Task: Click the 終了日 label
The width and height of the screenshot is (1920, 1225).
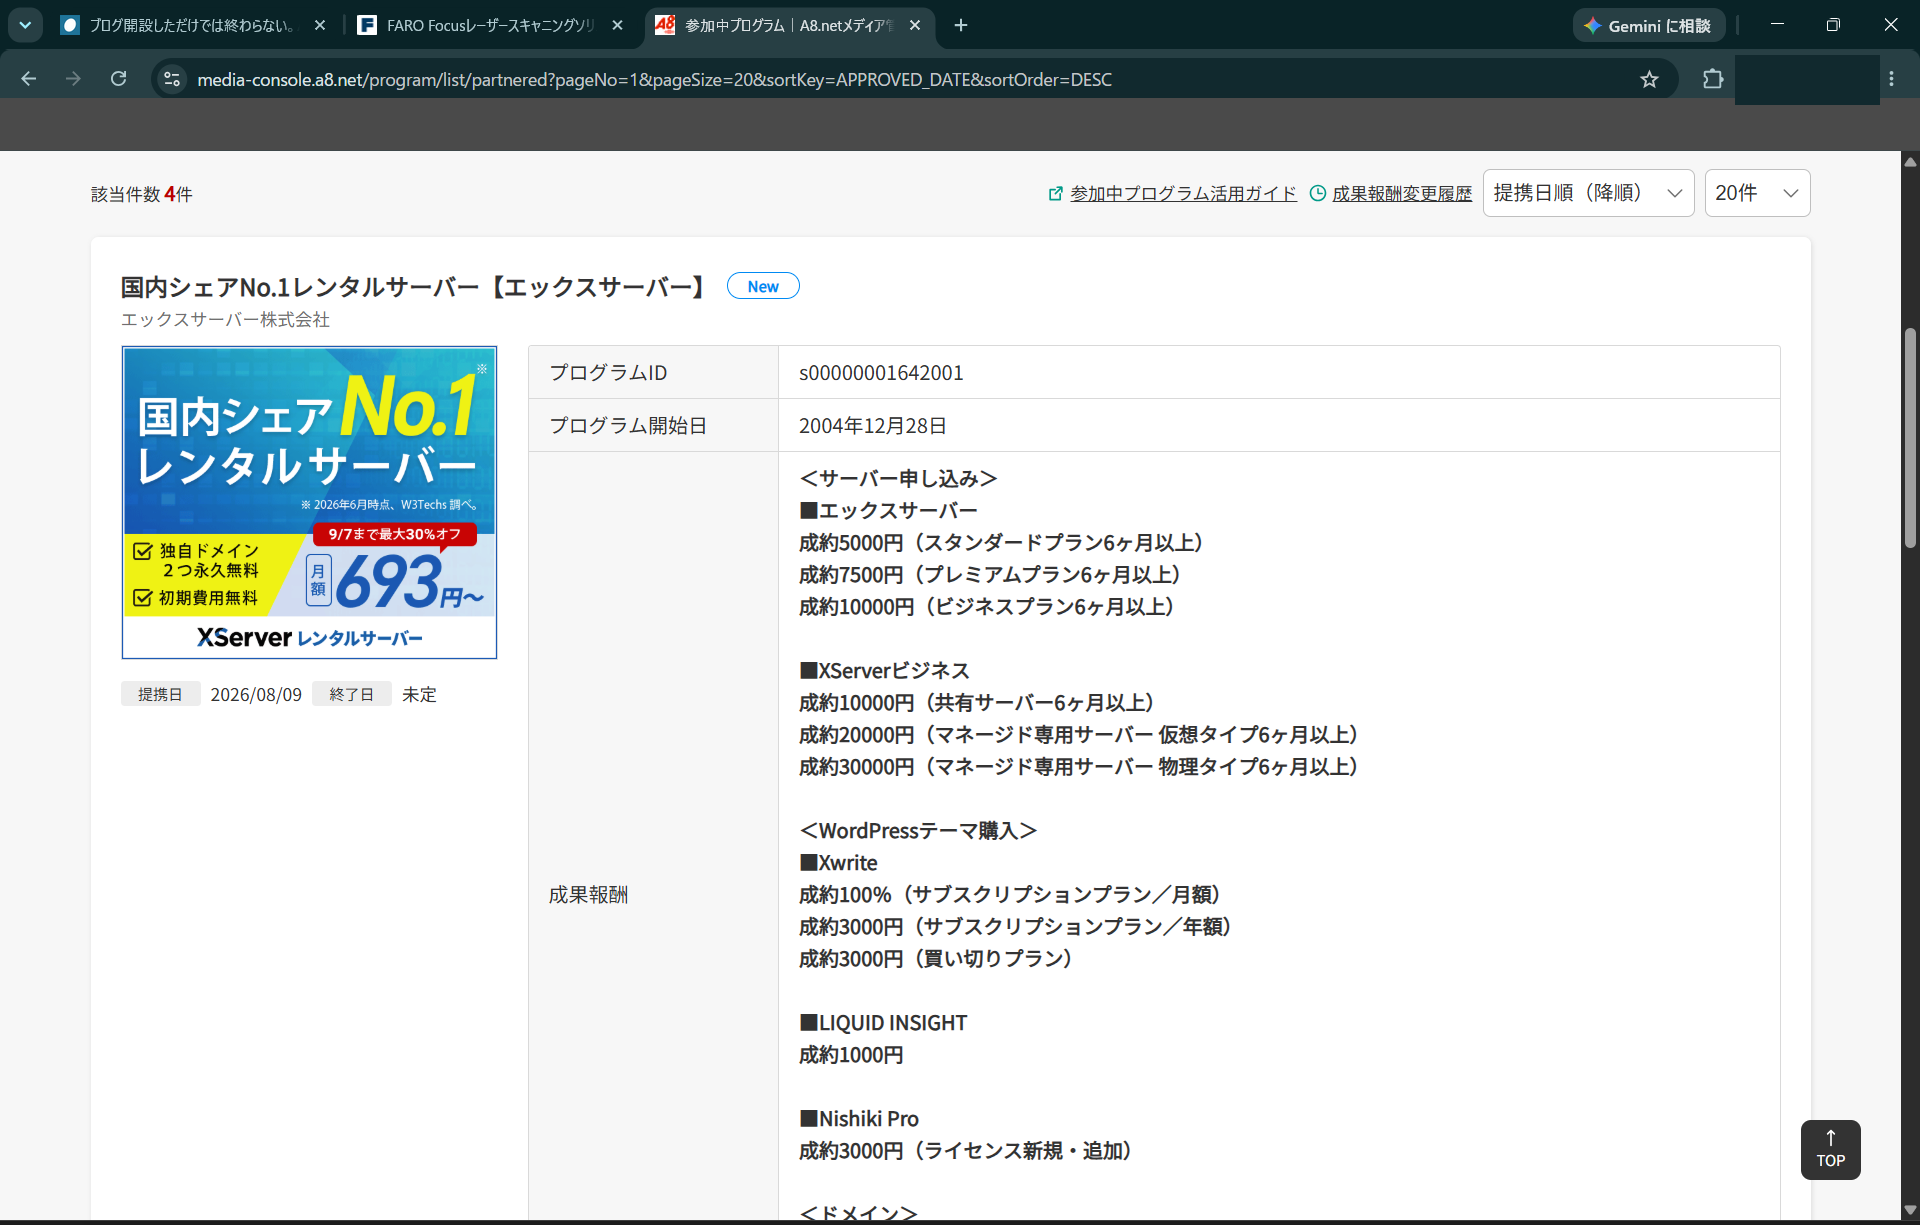Action: click(x=351, y=694)
